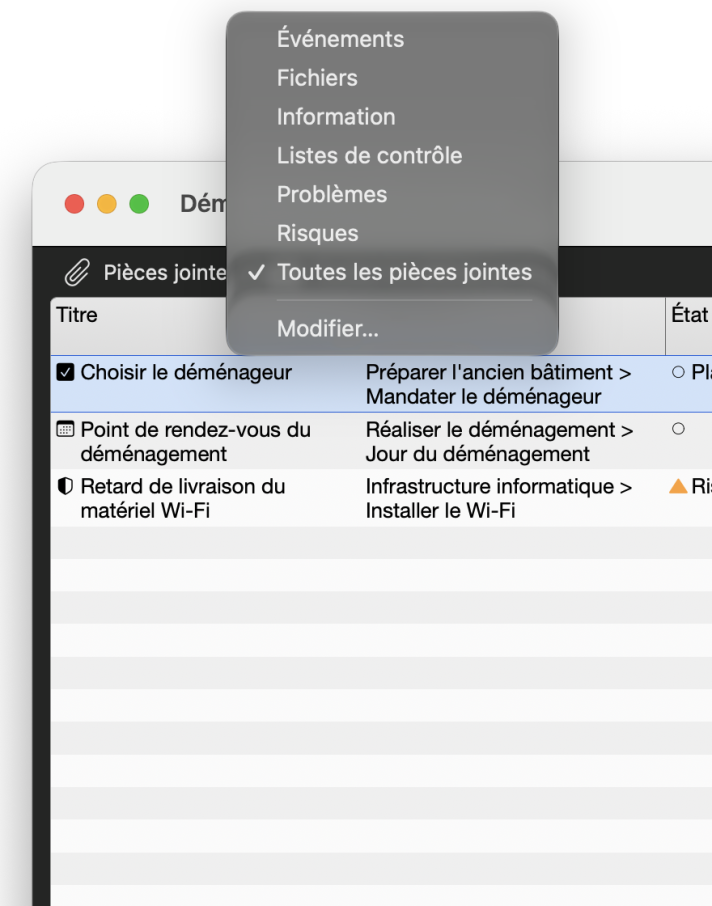The height and width of the screenshot is (906, 712).
Task: Click Infrastructure informatique > Installer le Wi-Fi cell
Action: [x=499, y=499]
